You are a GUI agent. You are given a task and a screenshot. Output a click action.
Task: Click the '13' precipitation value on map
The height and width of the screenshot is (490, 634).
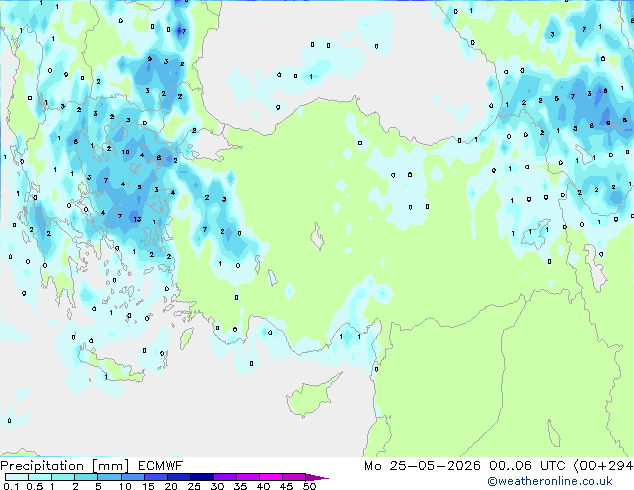coord(137,220)
